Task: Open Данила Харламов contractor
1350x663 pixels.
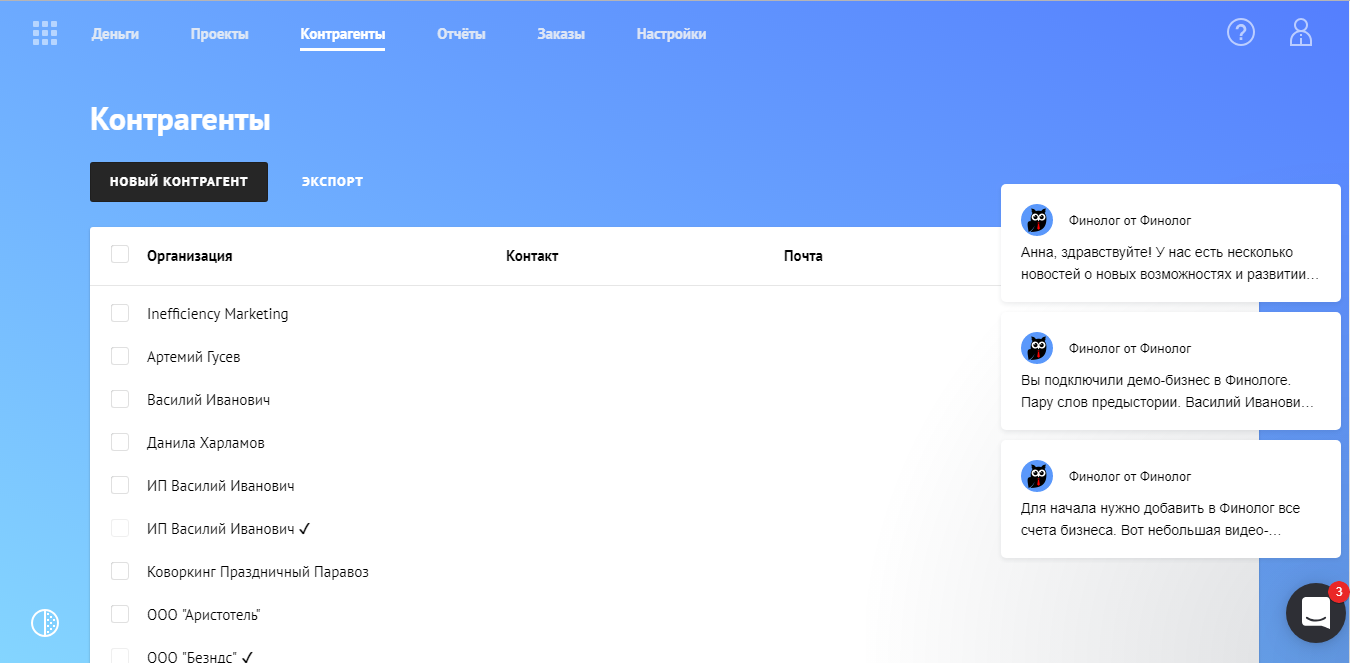Action: click(x=206, y=443)
